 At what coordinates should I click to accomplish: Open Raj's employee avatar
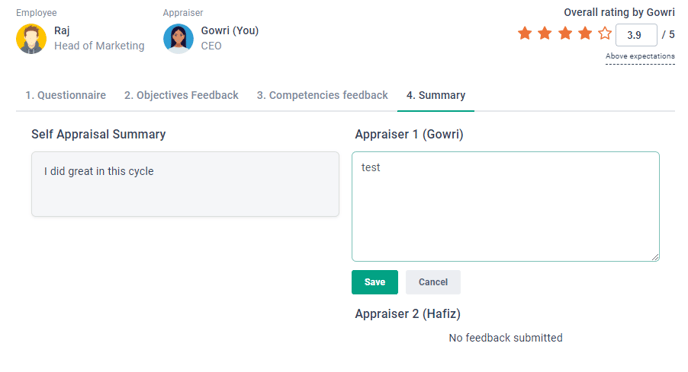pos(31,39)
